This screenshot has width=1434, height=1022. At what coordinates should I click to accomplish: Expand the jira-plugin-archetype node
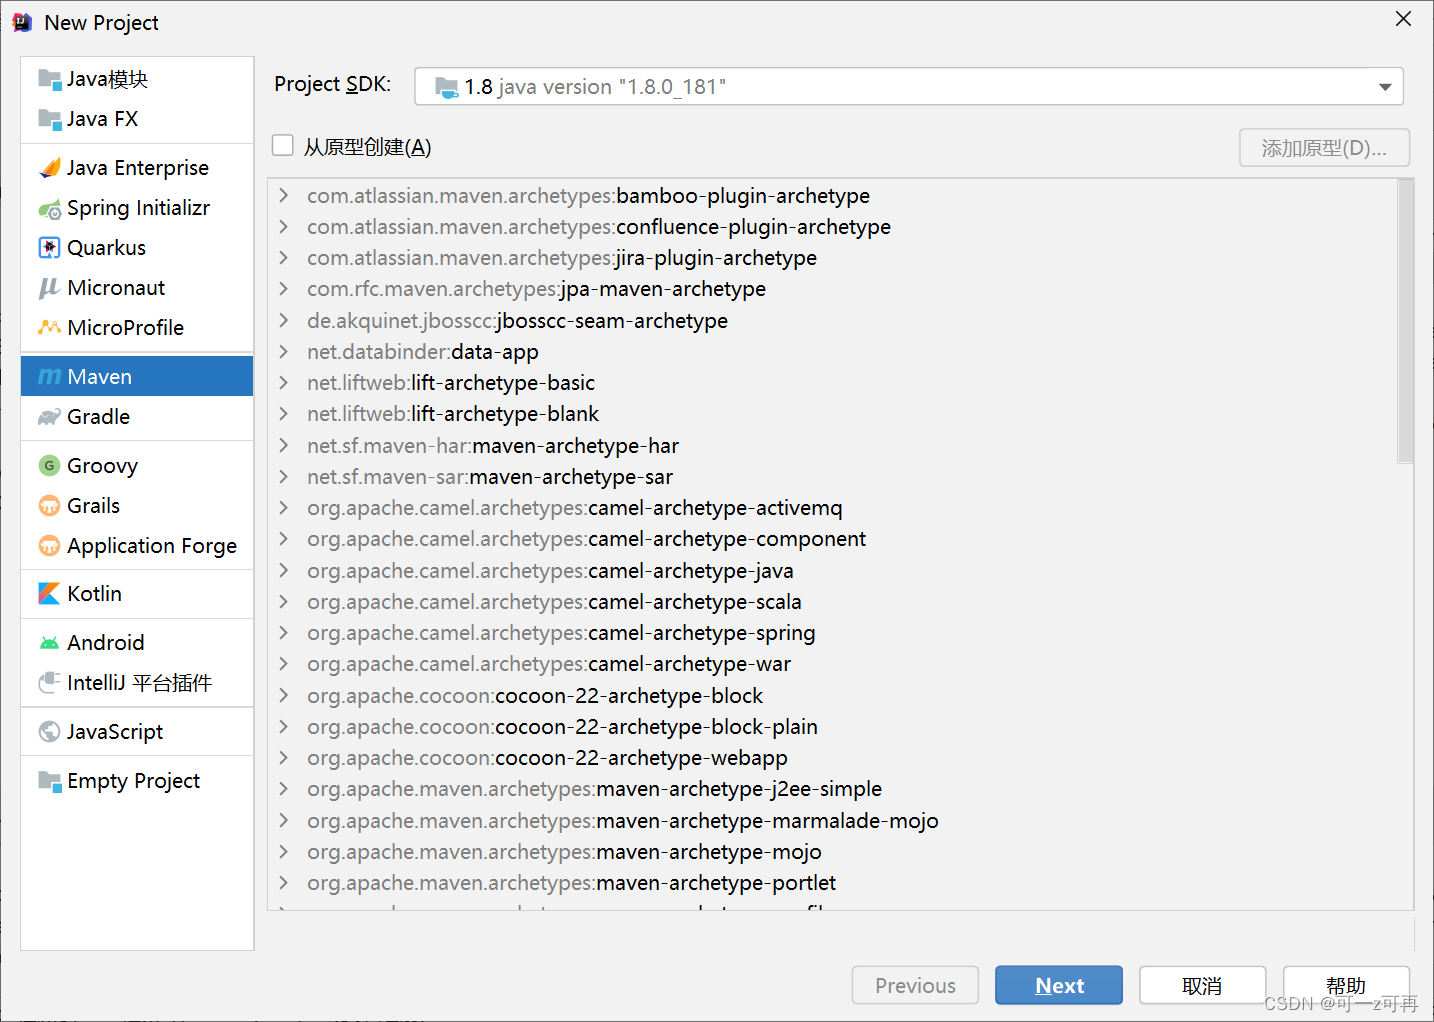click(284, 258)
